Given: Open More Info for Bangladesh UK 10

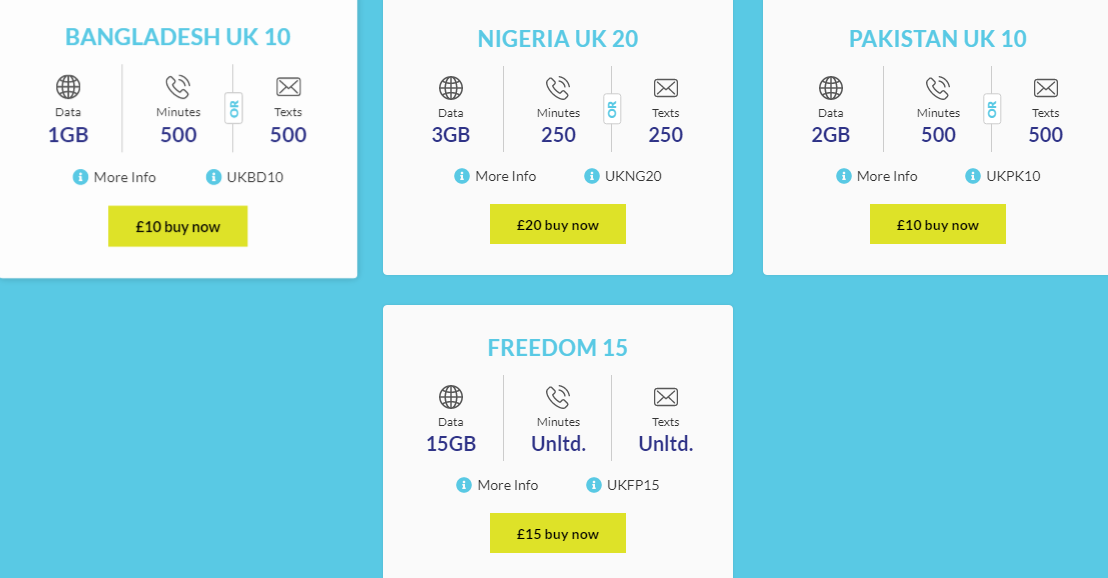Looking at the screenshot, I should click(124, 177).
